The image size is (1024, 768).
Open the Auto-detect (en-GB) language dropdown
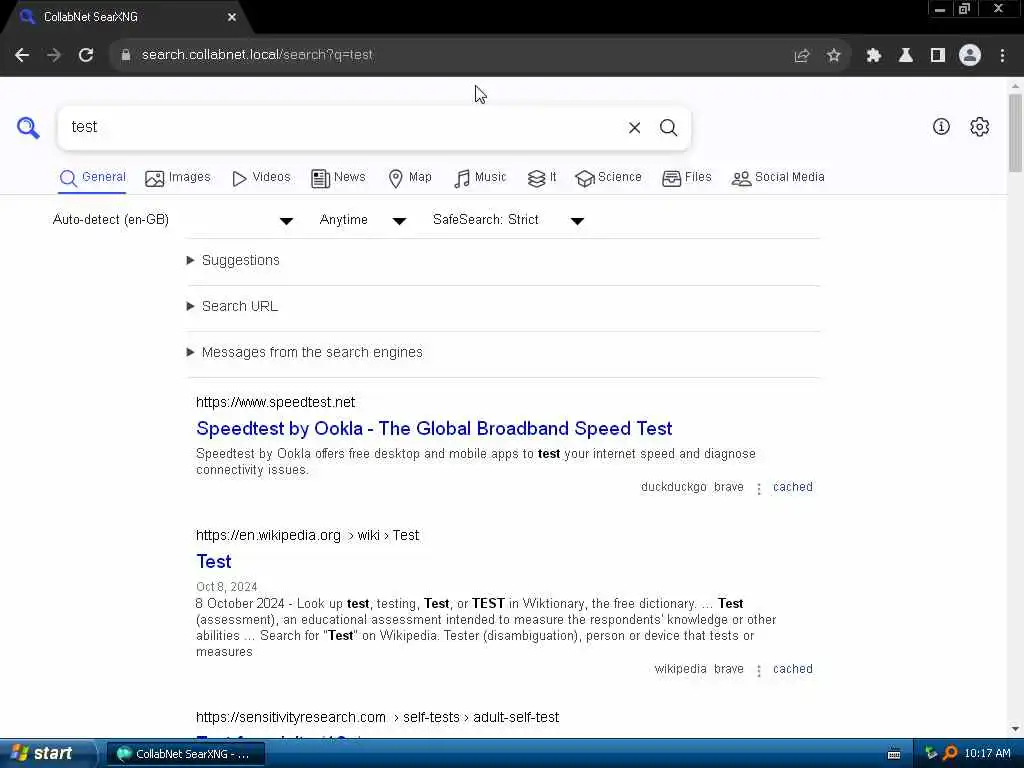tap(173, 220)
